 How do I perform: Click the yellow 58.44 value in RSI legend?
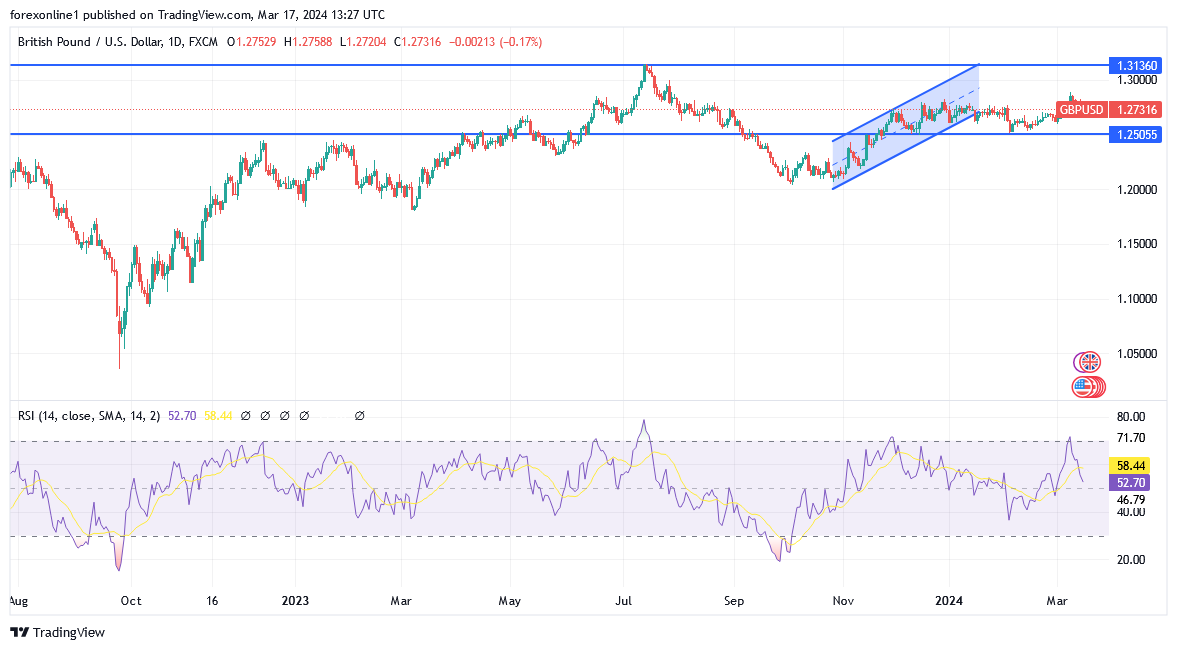(x=218, y=416)
